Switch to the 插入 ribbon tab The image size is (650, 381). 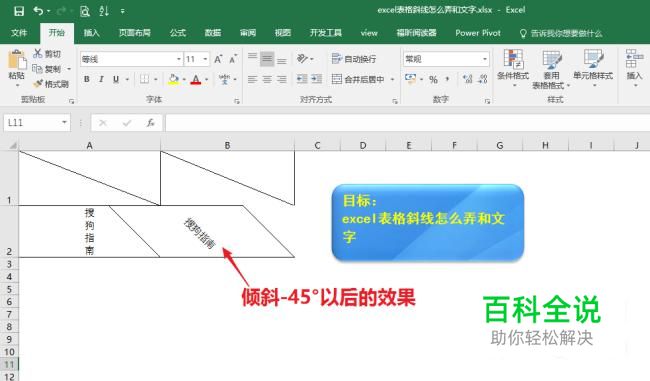point(92,33)
